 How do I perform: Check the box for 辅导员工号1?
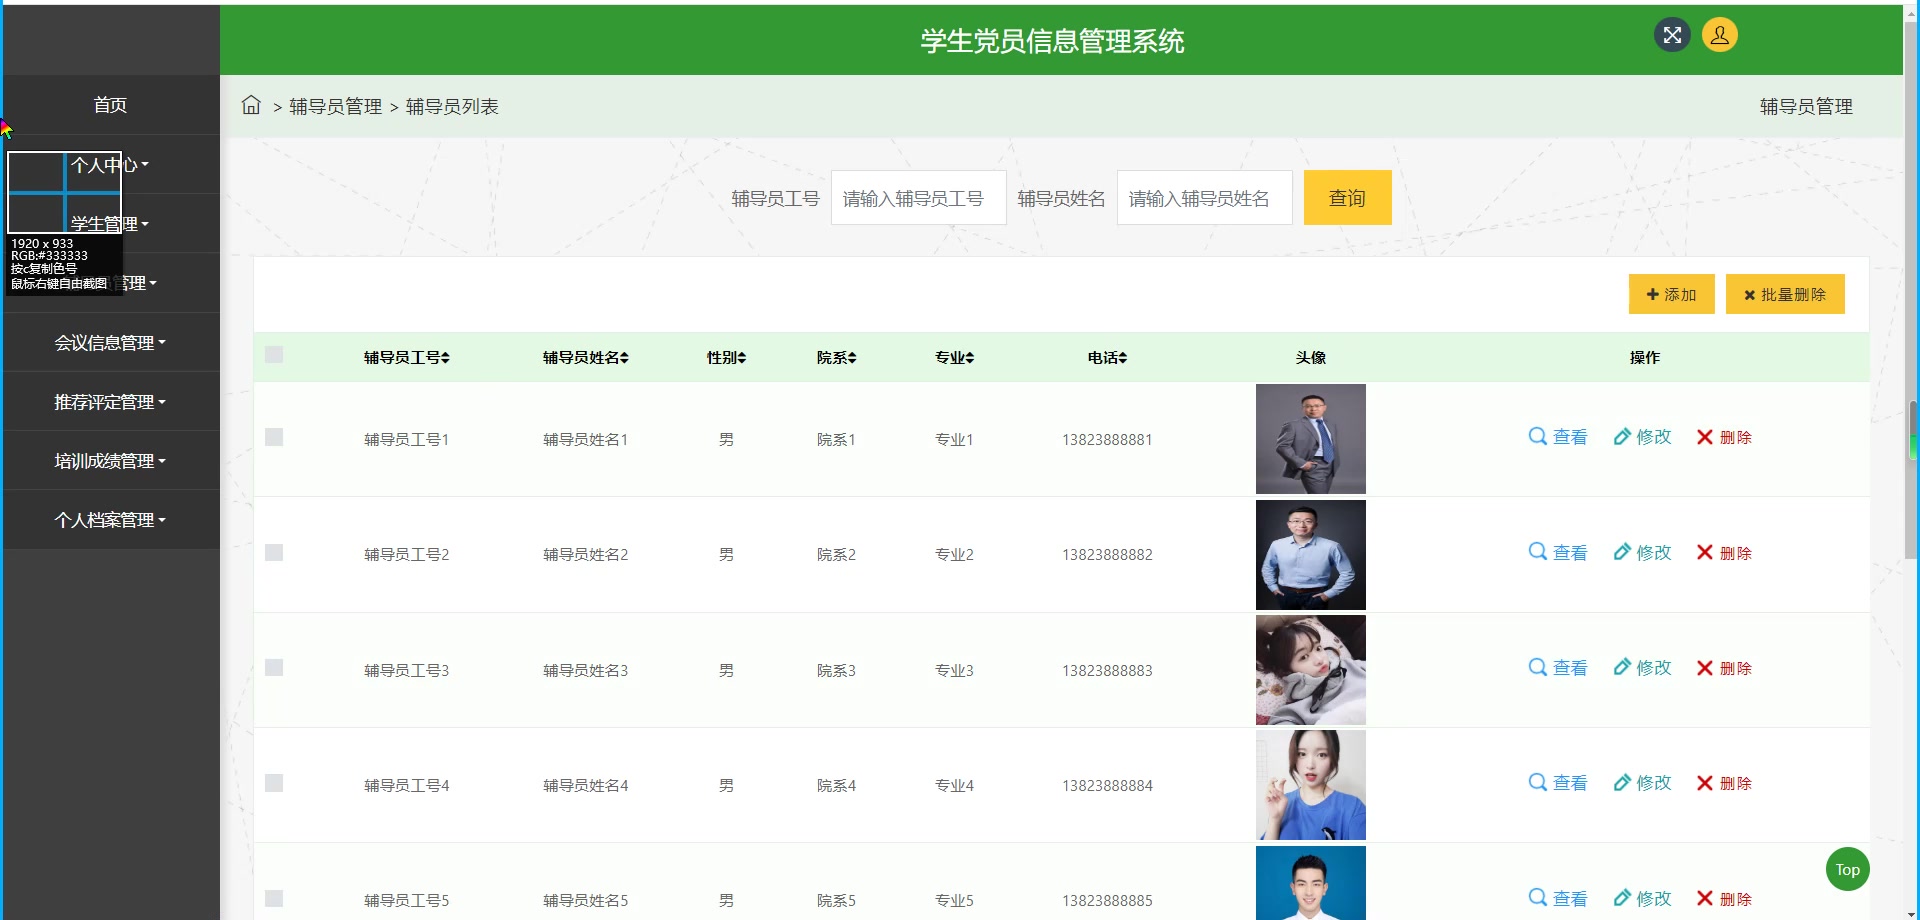pyautogui.click(x=274, y=437)
